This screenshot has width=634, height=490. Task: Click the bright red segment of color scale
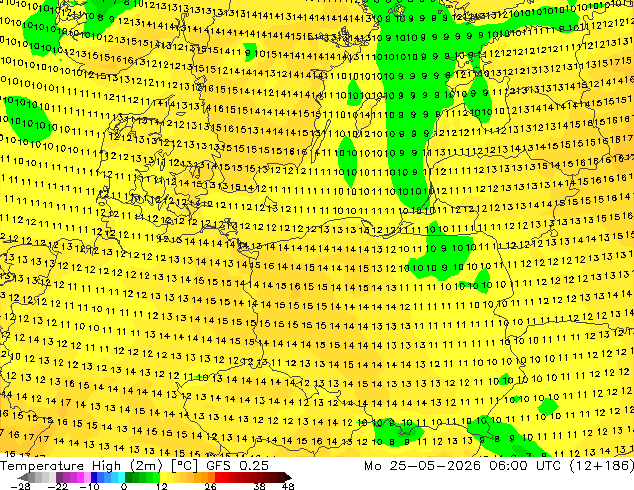(x=218, y=477)
